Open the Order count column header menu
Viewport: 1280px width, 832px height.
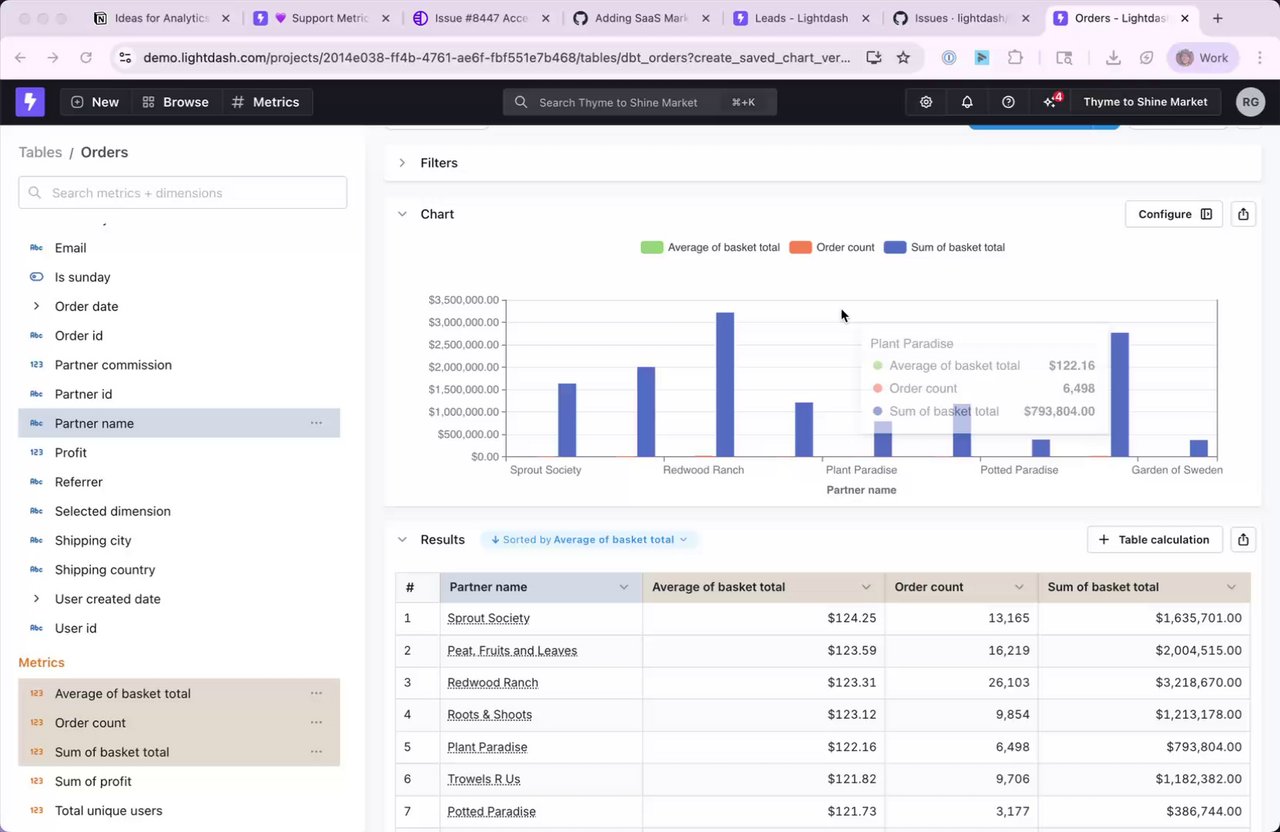click(x=1019, y=587)
